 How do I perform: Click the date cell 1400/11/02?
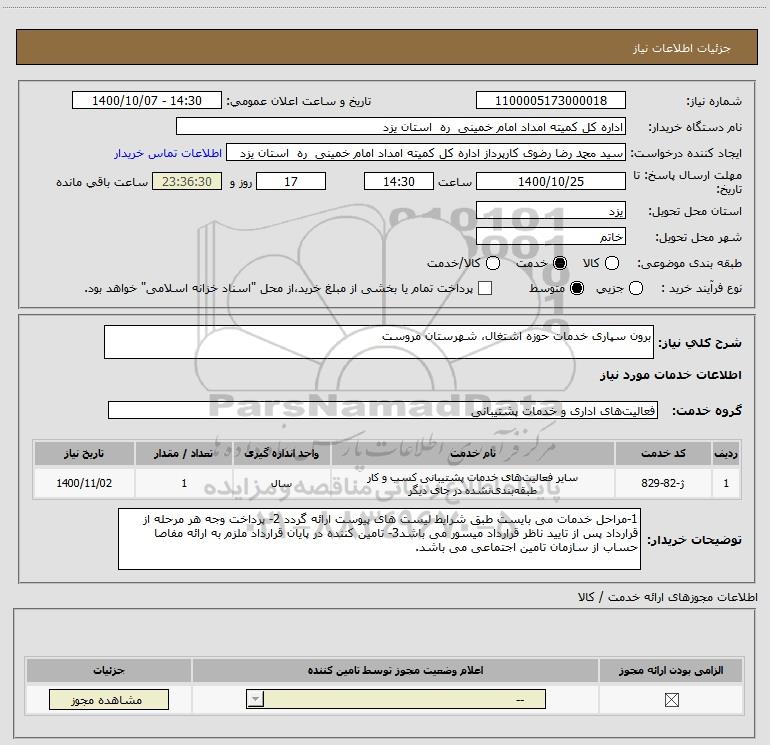[x=84, y=483]
